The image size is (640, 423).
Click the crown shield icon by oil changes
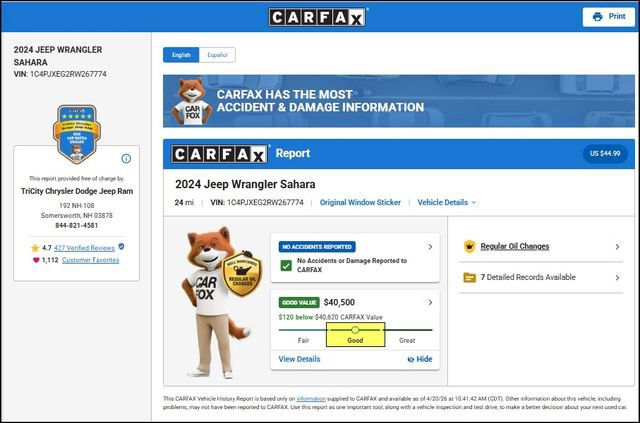(x=470, y=247)
